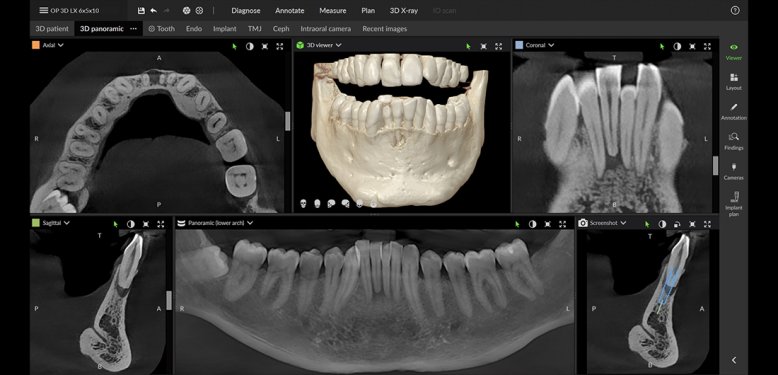778x375 pixels.
Task: Select the front-facing skull orientation preset
Action: (303, 203)
